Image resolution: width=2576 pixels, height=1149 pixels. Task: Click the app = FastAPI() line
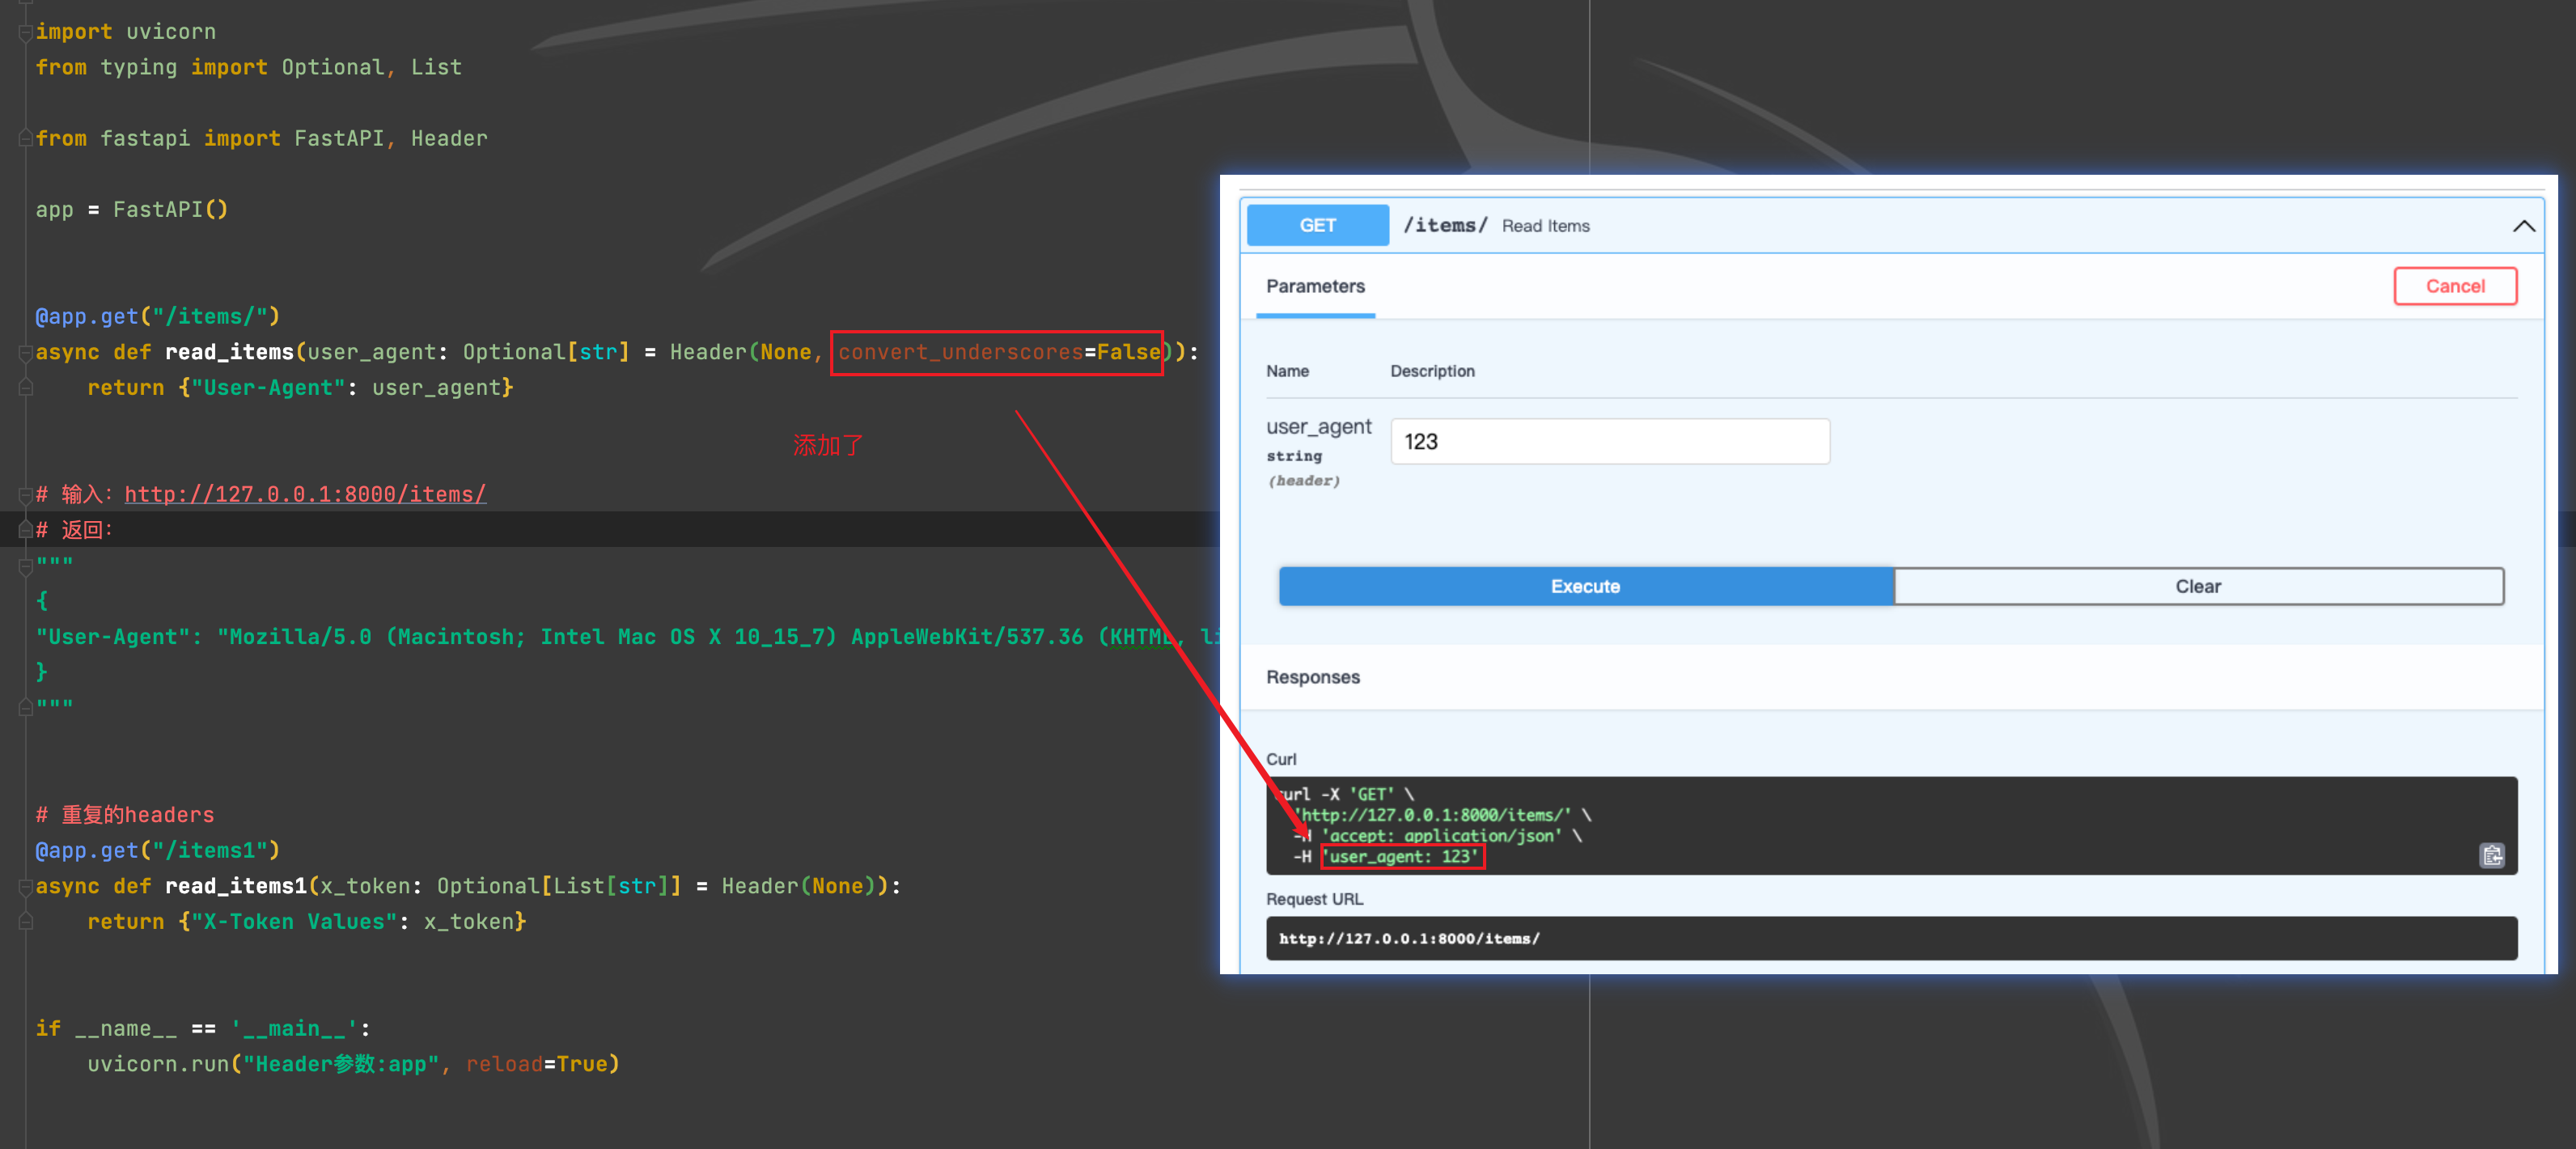coord(132,210)
